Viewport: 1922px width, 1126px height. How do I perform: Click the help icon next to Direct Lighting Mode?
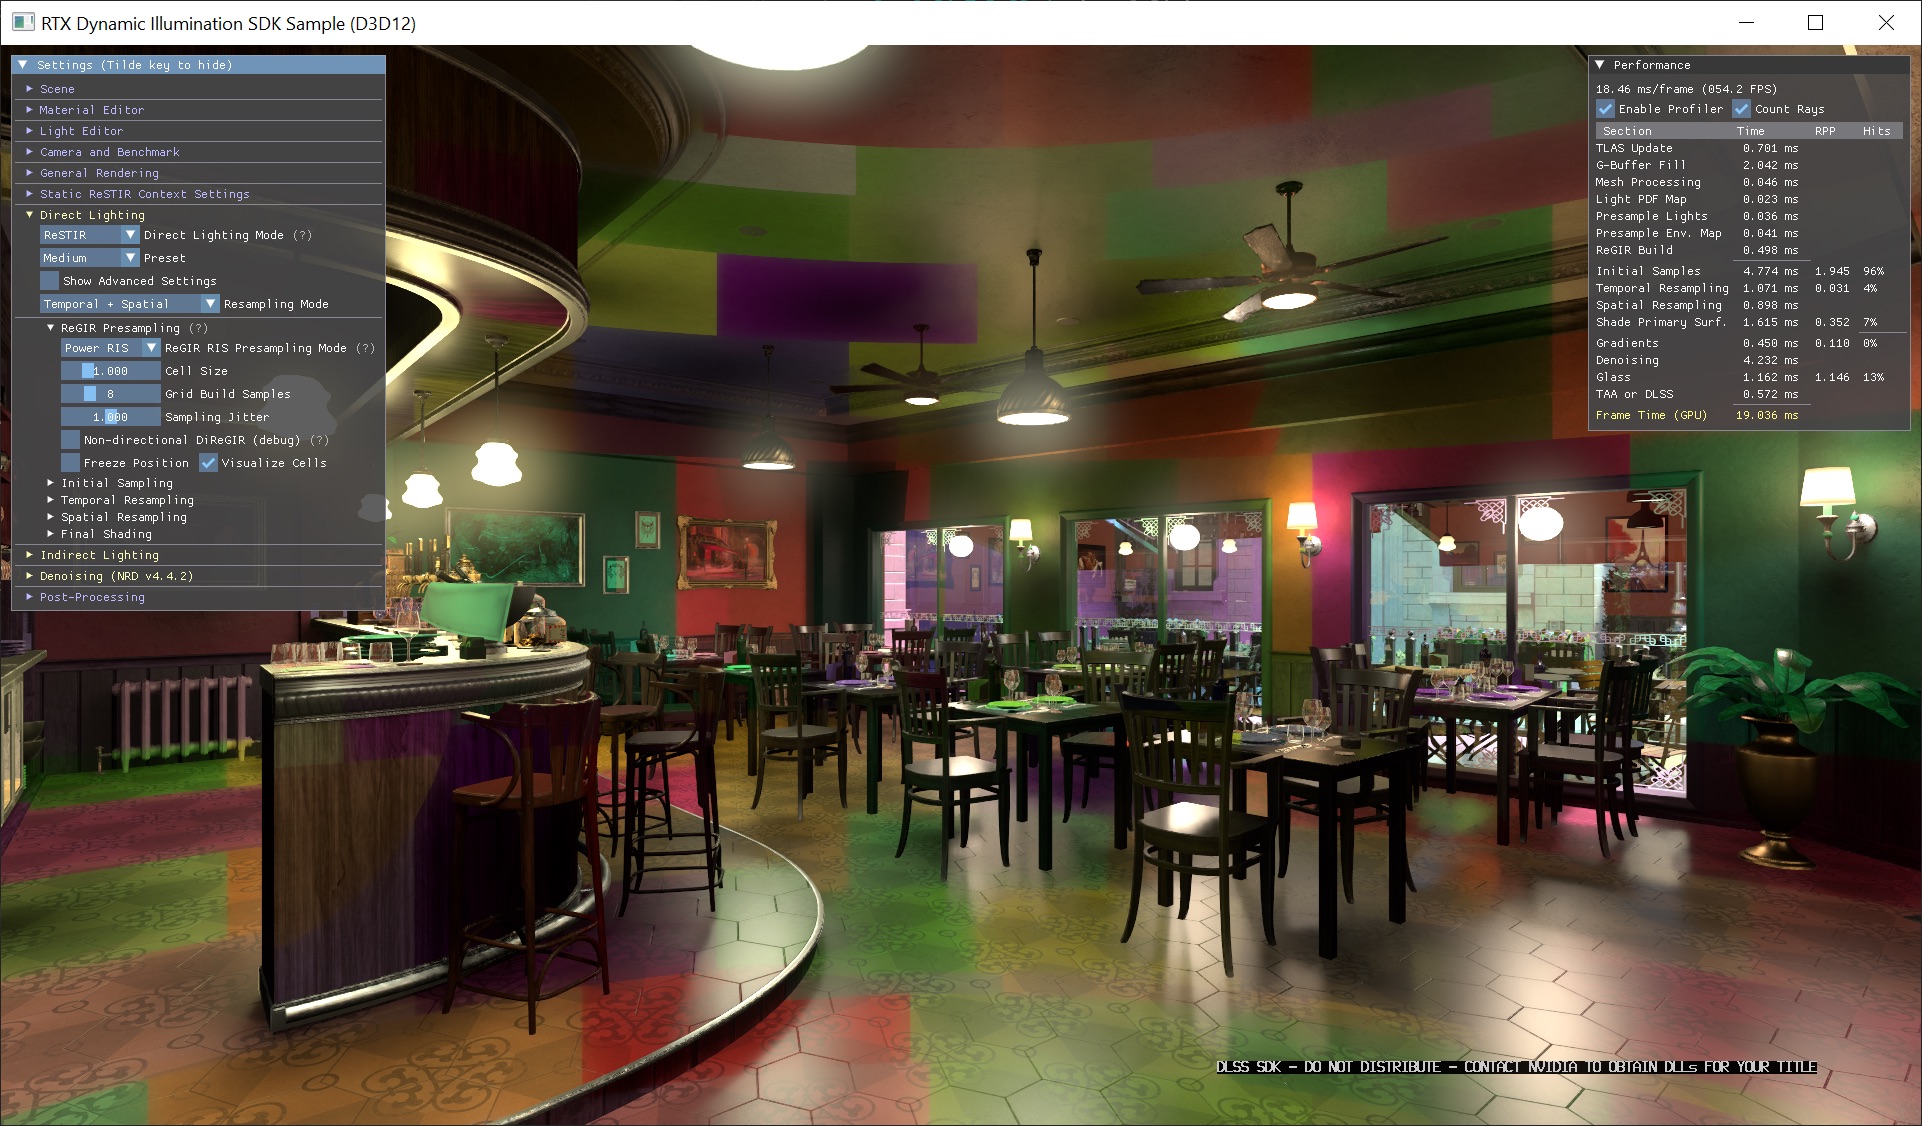point(304,235)
